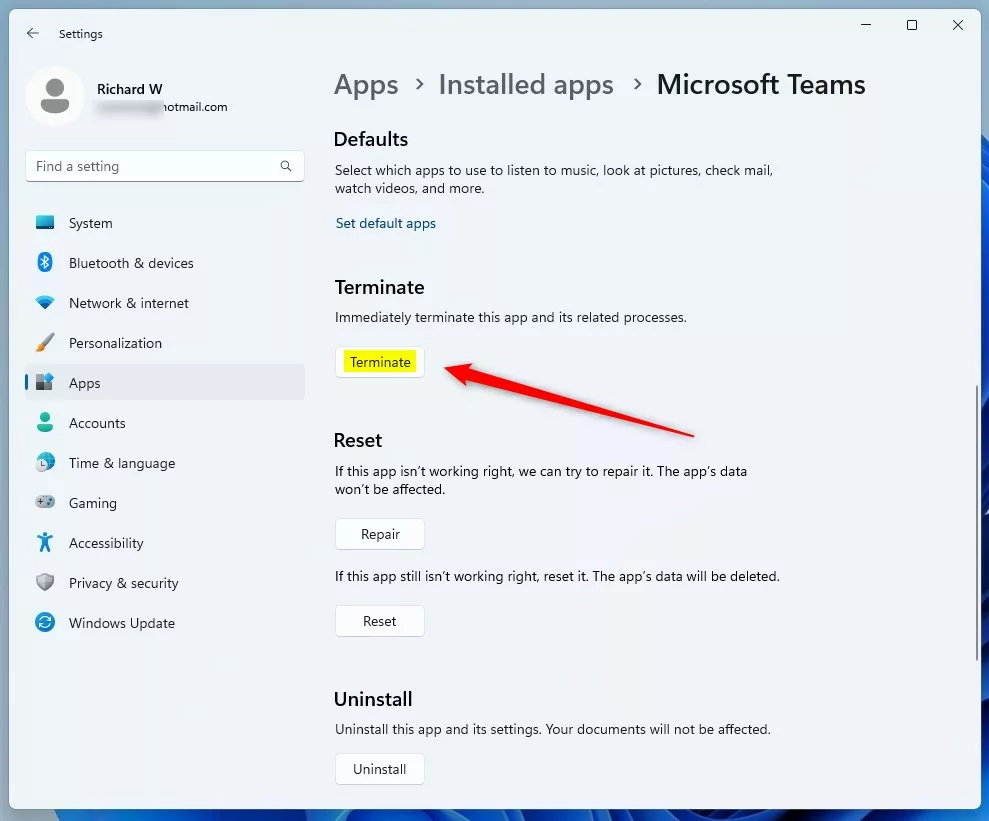989x821 pixels.
Task: Click the Personalization paintbrush icon
Action: [x=45, y=342]
